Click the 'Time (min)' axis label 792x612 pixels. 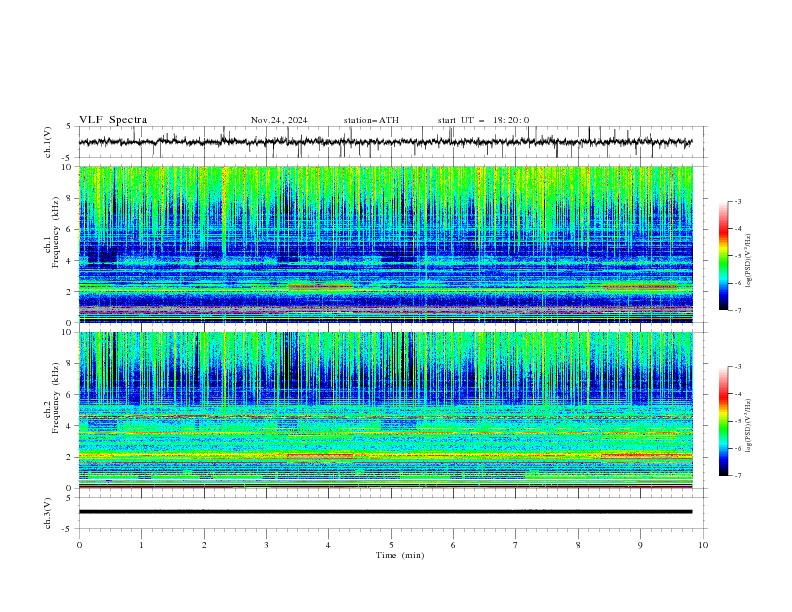(400, 555)
